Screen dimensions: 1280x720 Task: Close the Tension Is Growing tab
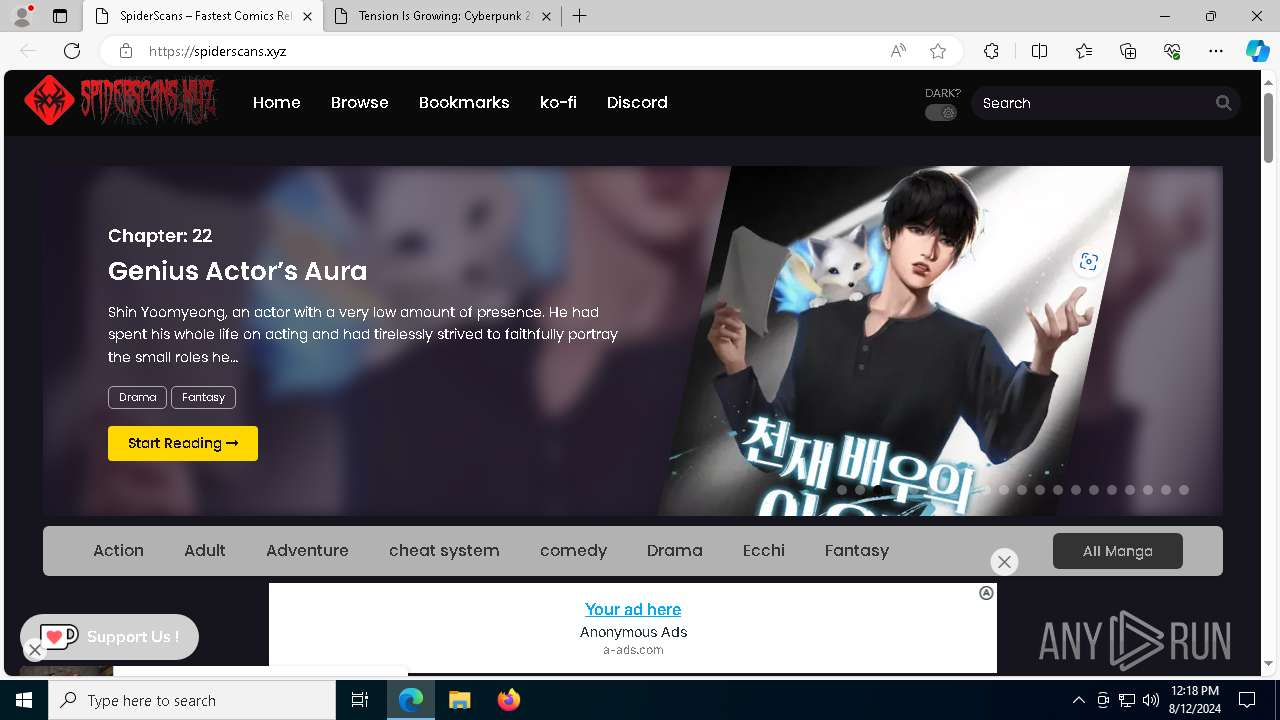tap(548, 16)
